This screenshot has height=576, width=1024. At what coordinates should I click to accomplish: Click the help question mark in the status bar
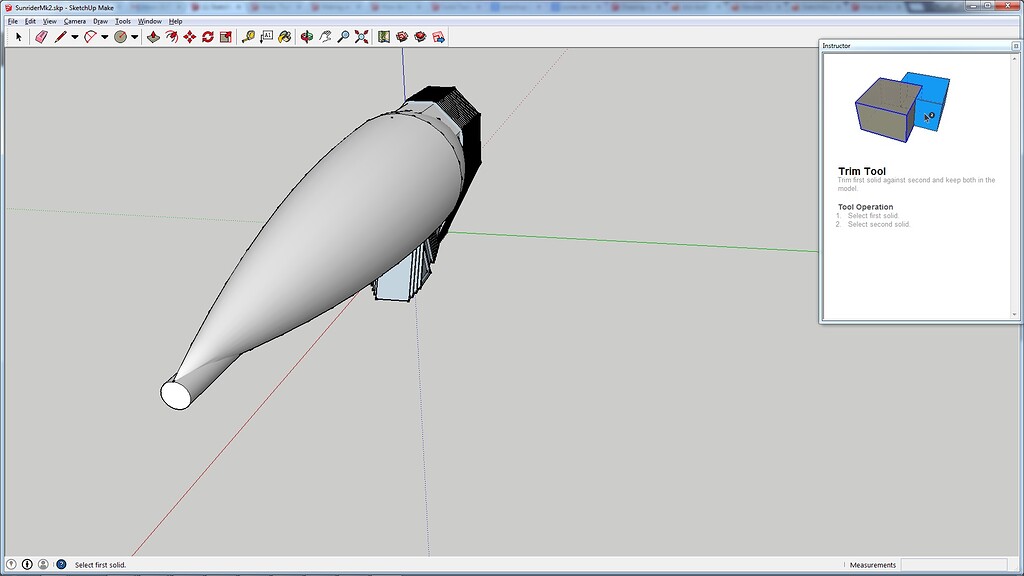[61, 564]
